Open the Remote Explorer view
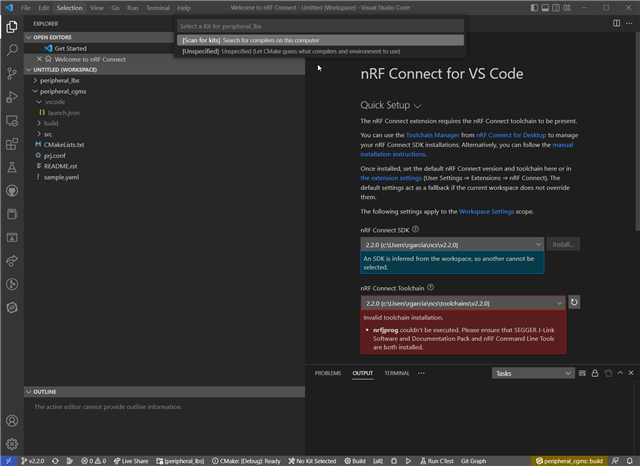The width and height of the screenshot is (640, 466). 12,121
